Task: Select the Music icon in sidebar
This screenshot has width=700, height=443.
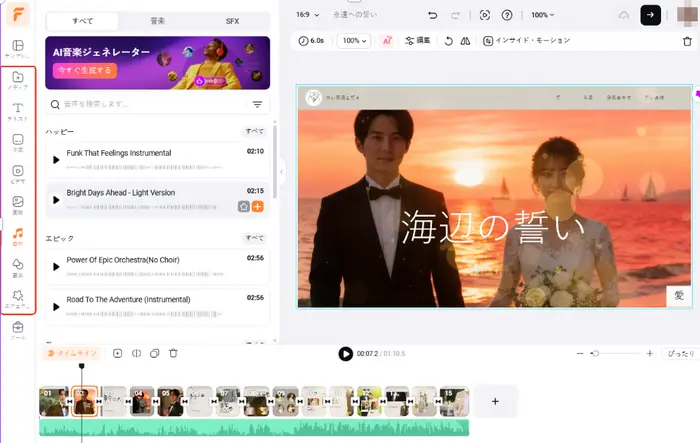Action: tap(17, 237)
